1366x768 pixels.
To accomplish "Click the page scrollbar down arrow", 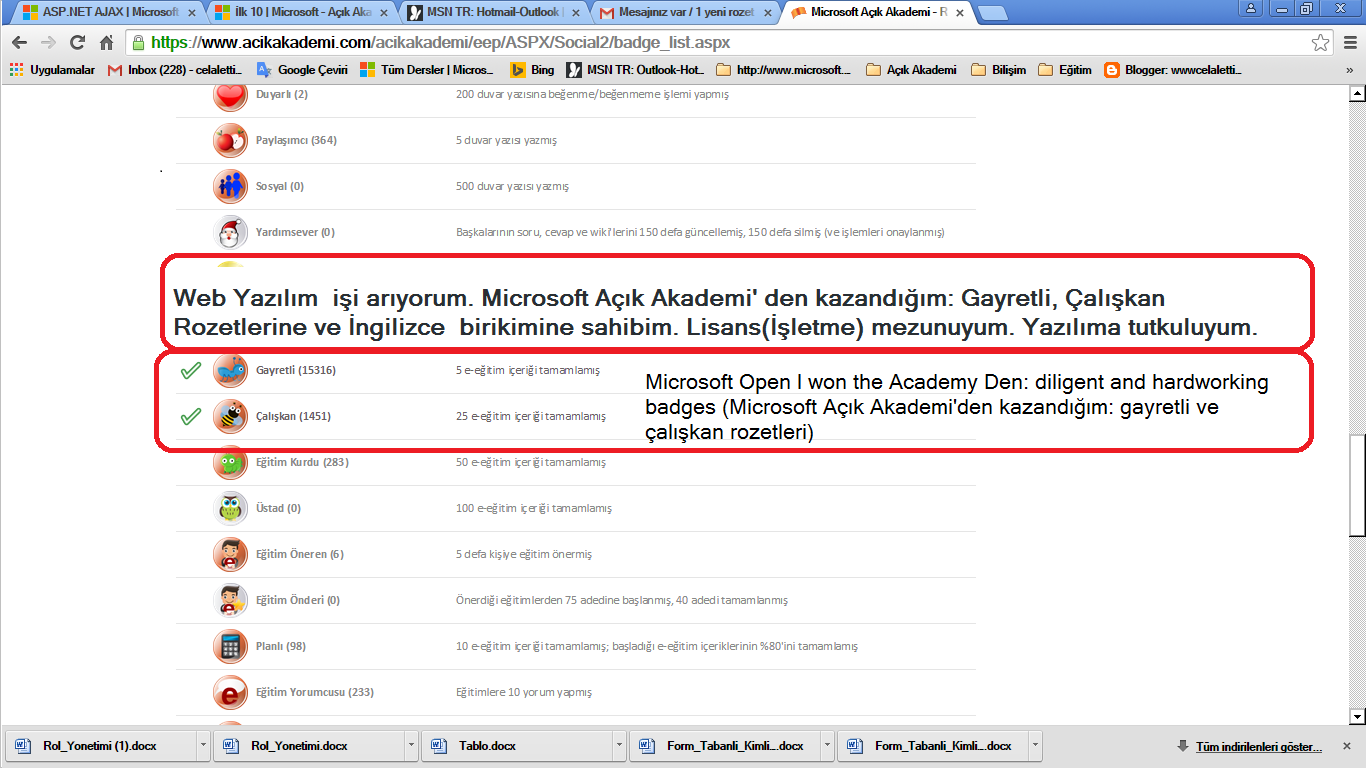I will 1357,716.
